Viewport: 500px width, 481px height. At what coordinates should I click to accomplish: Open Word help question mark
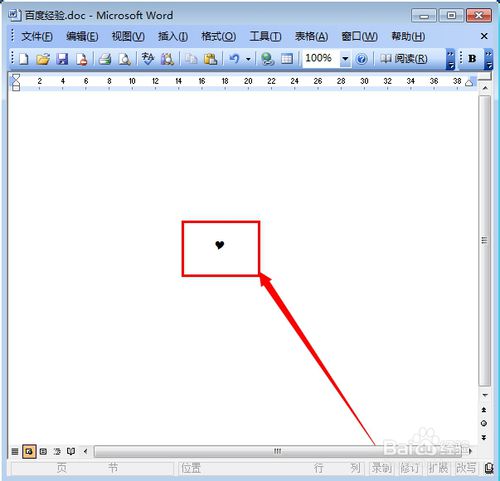click(361, 59)
